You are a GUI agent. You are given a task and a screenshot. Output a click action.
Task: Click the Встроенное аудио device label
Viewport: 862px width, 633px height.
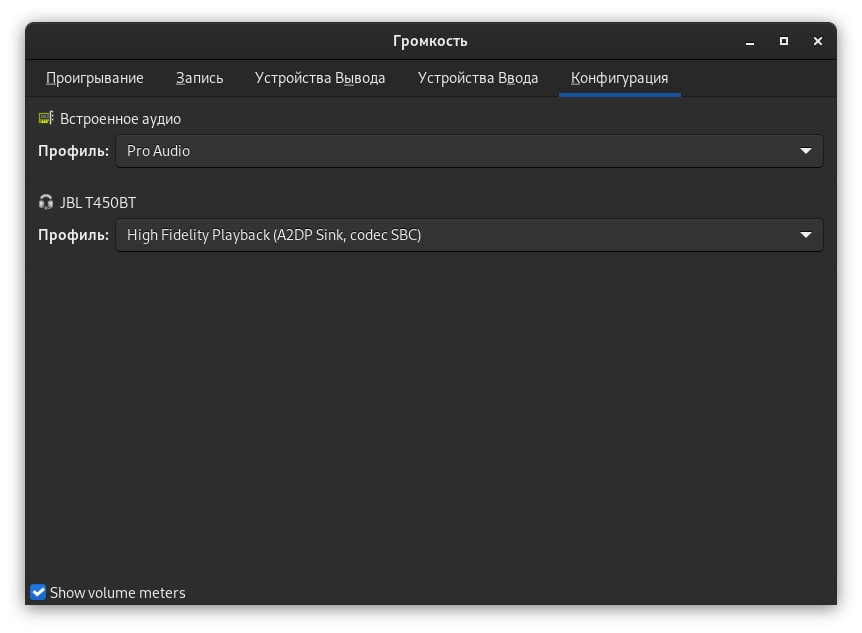[x=120, y=119]
